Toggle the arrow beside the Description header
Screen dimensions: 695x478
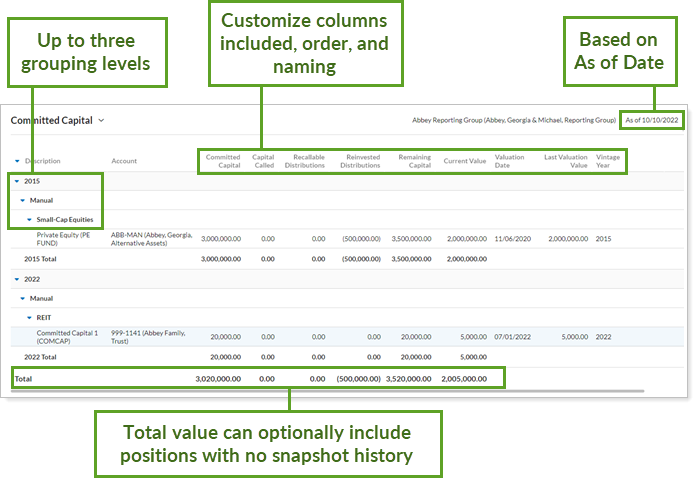[x=17, y=161]
